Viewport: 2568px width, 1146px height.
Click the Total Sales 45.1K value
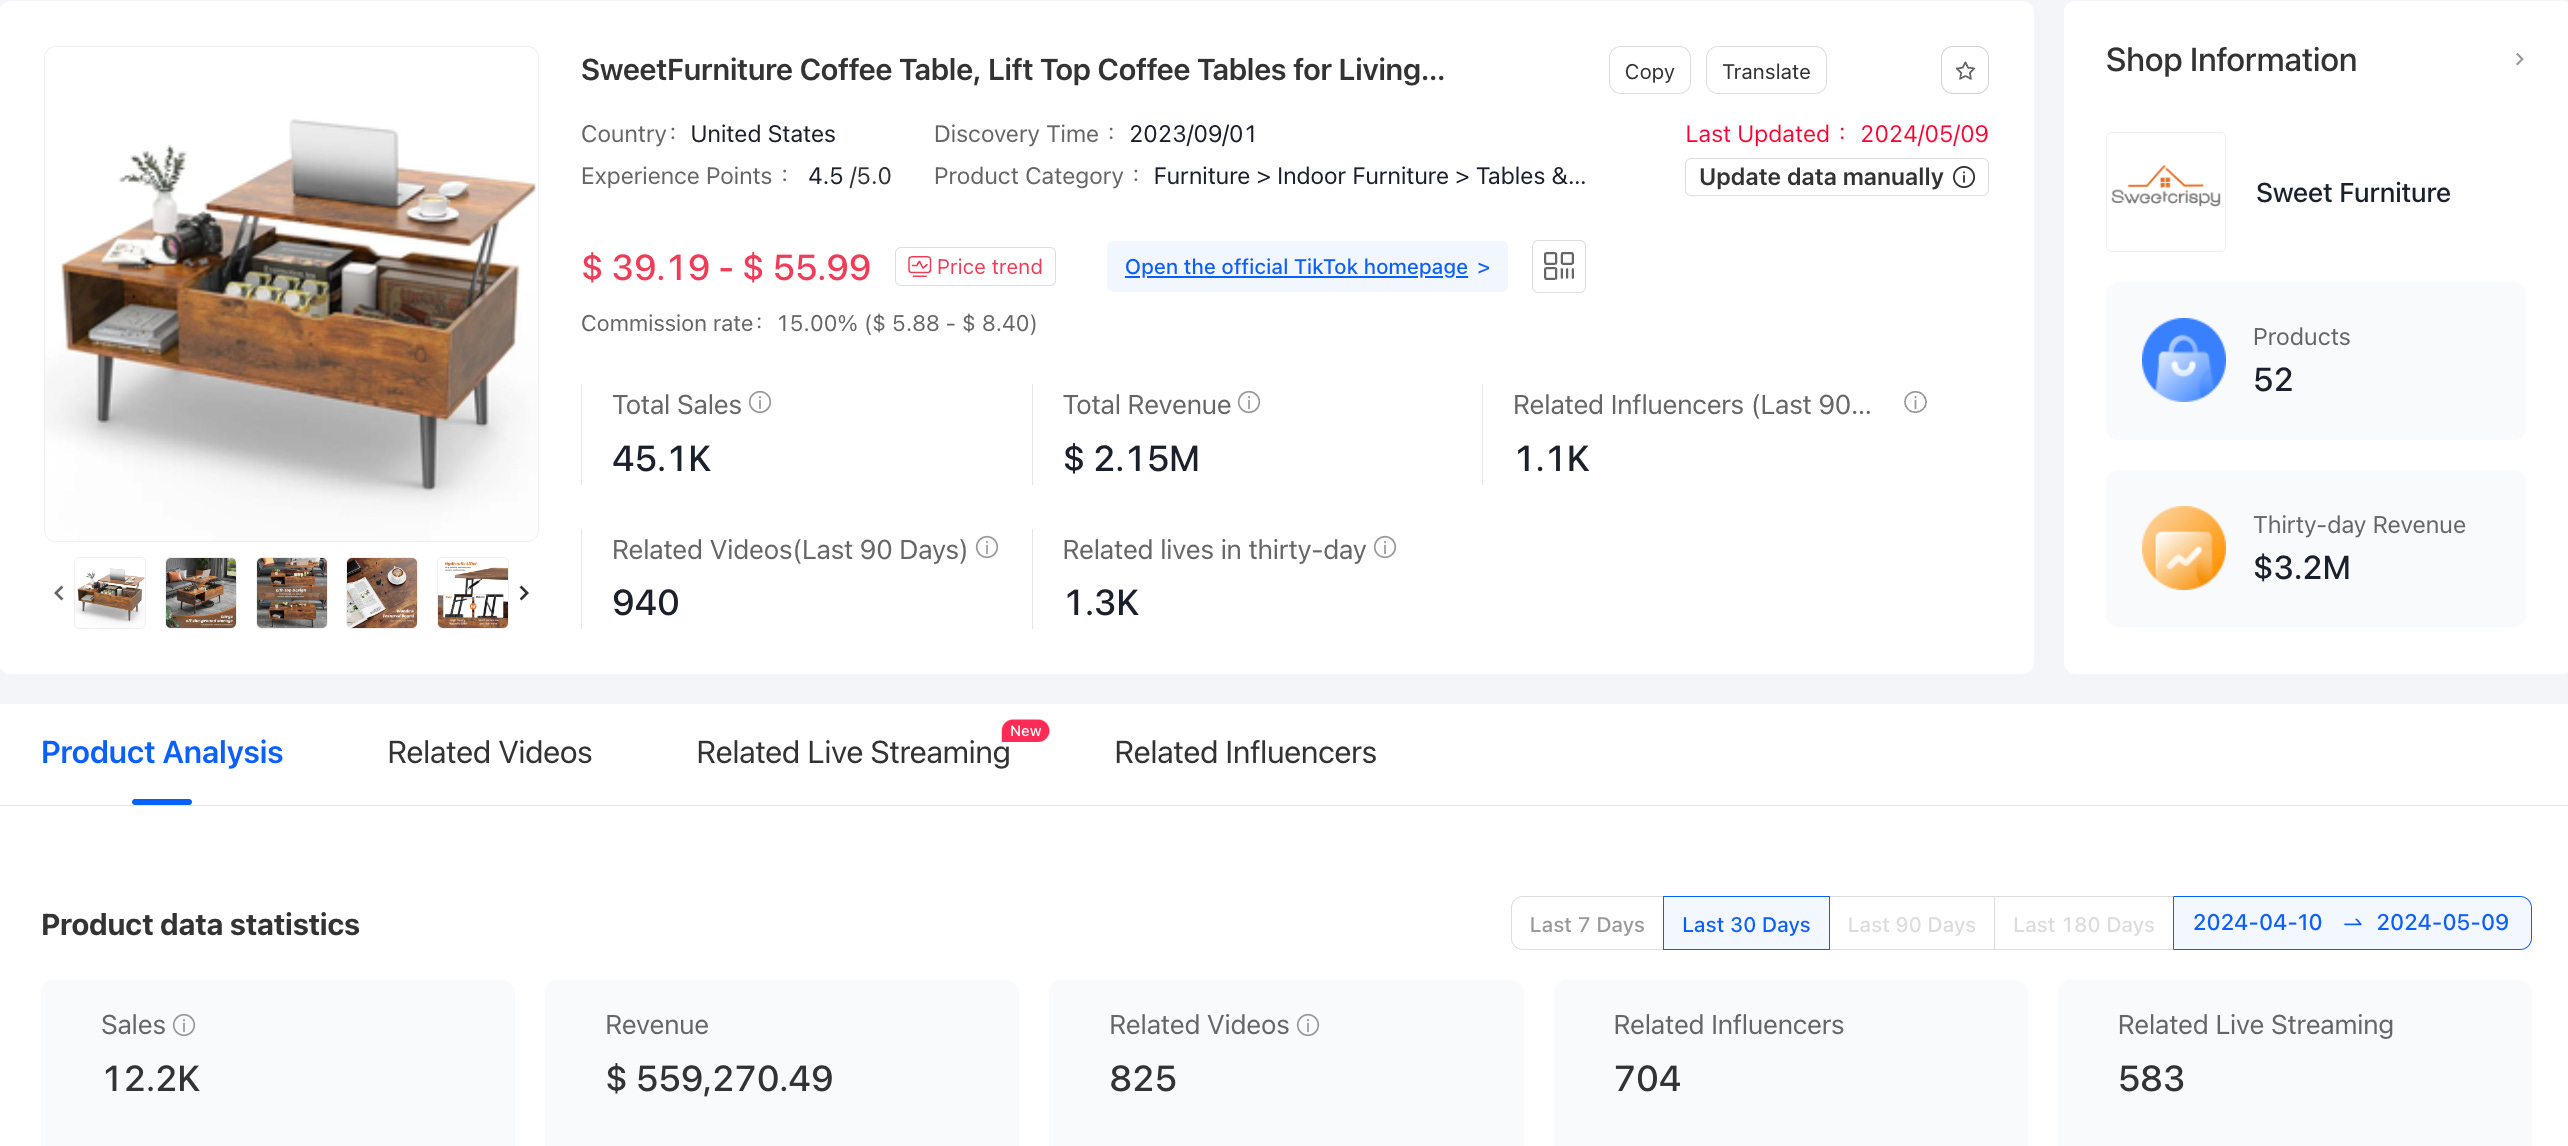[x=661, y=458]
